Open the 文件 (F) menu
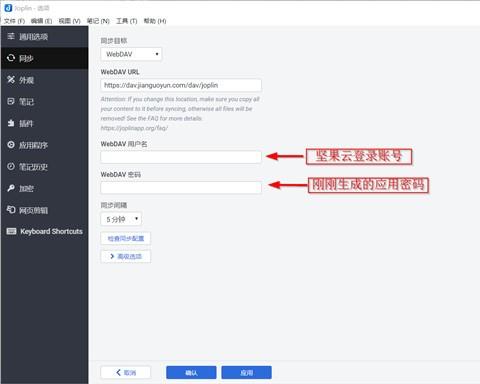Viewport: 480px width, 384px height. [14, 21]
